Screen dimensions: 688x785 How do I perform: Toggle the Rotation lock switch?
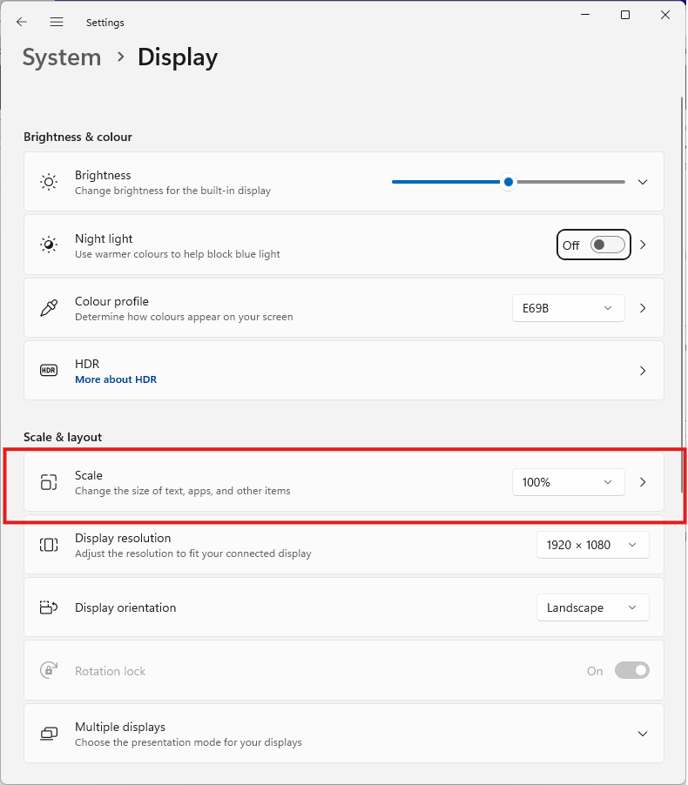coord(632,671)
